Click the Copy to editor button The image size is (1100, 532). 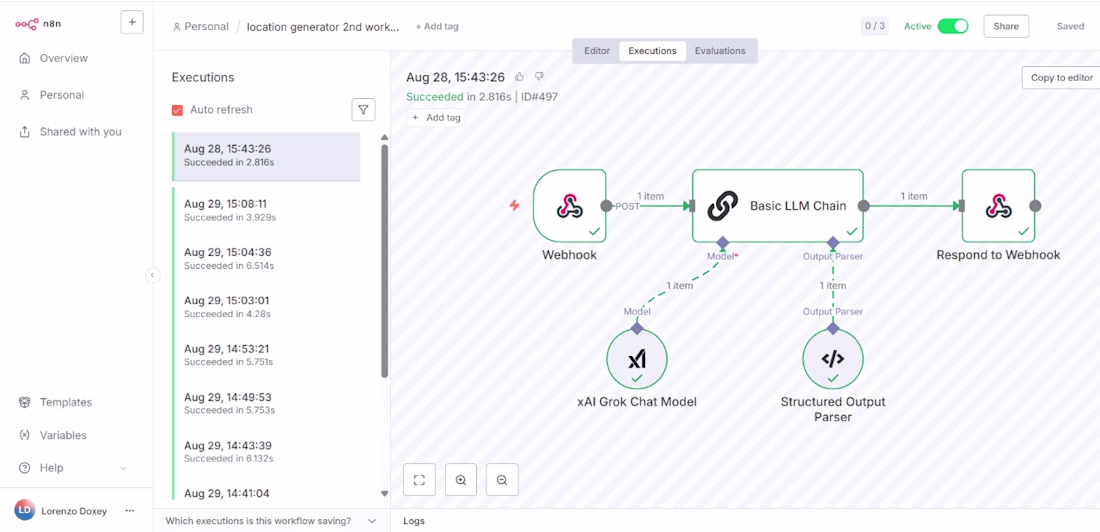[1061, 78]
